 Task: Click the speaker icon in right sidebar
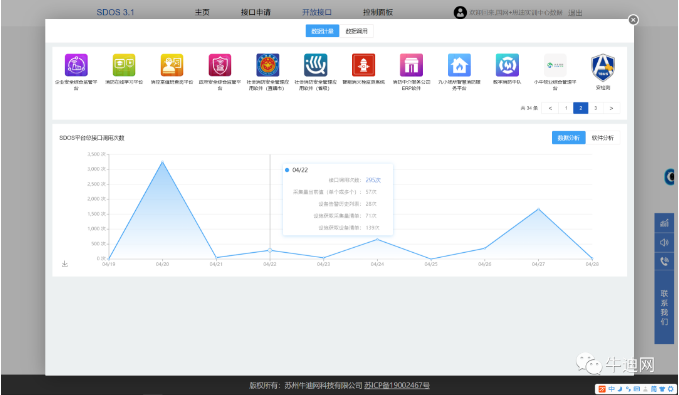point(664,242)
